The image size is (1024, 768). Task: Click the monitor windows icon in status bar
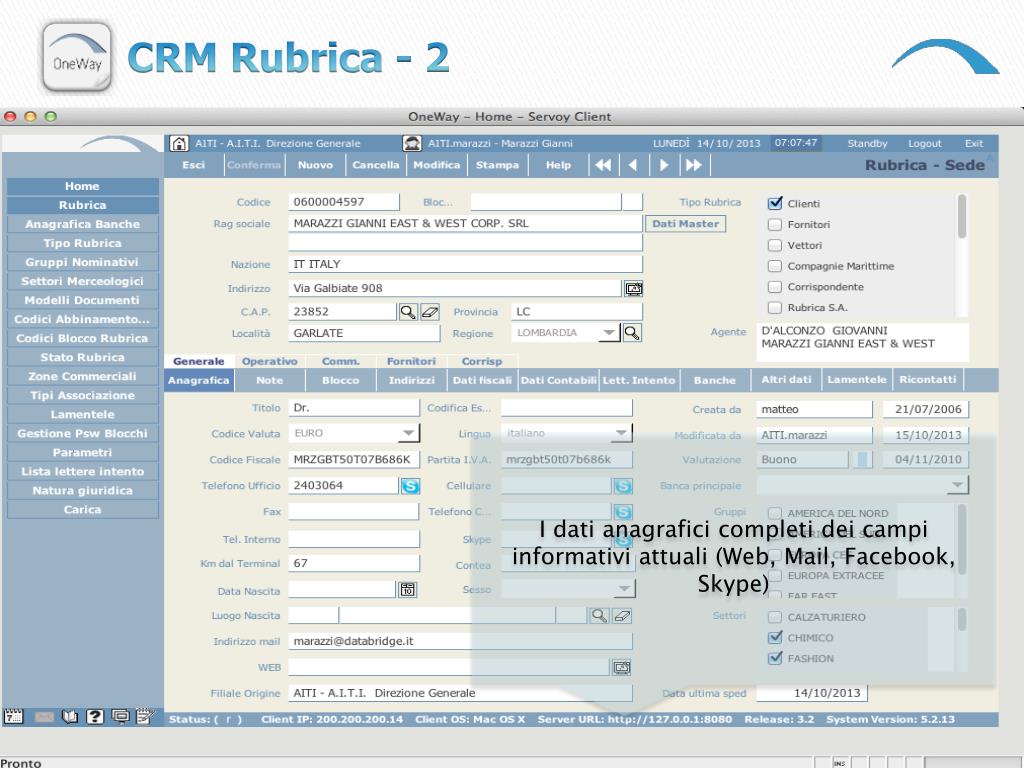121,716
